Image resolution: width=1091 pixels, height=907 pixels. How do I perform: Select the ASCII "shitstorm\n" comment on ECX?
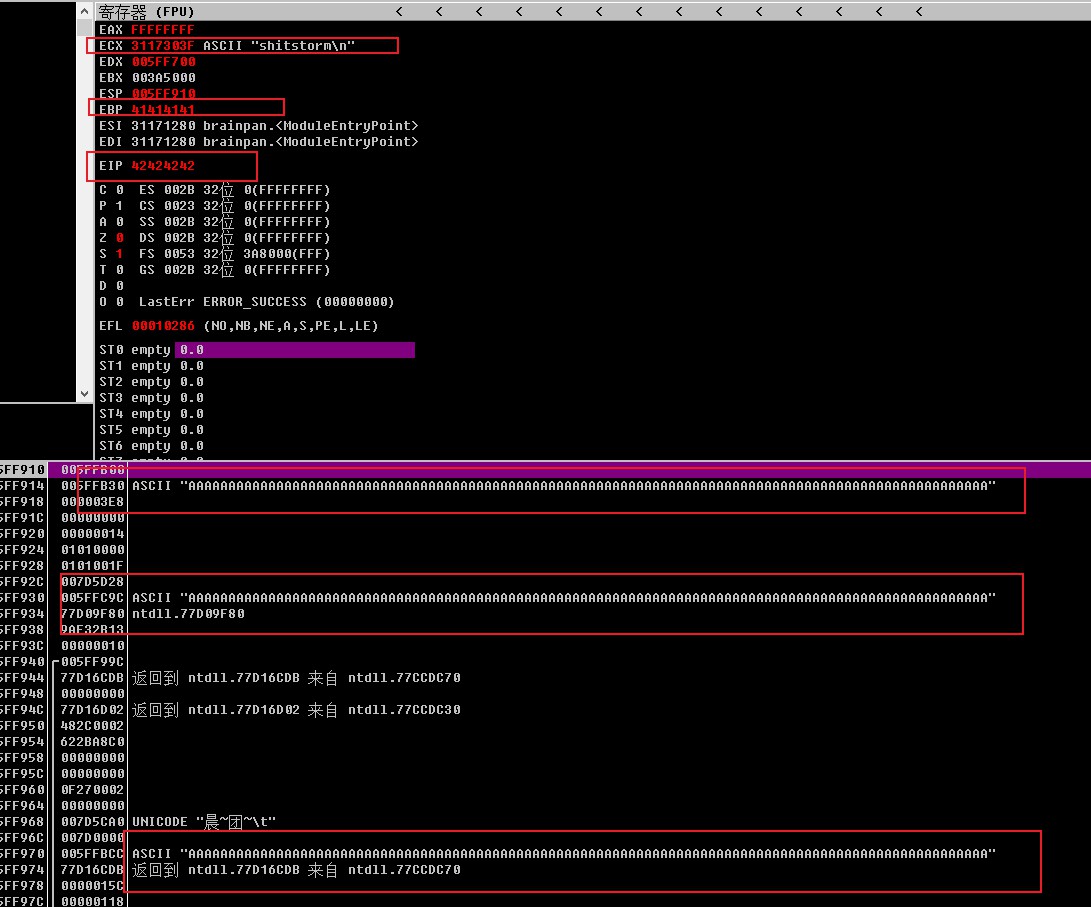click(279, 46)
